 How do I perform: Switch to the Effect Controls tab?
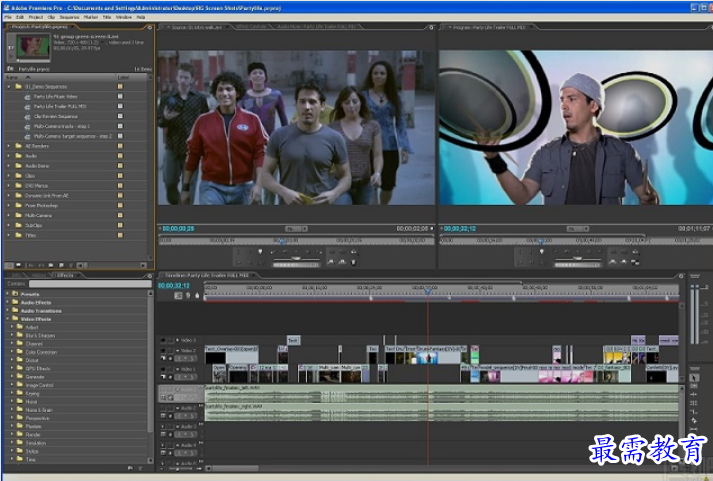(251, 27)
